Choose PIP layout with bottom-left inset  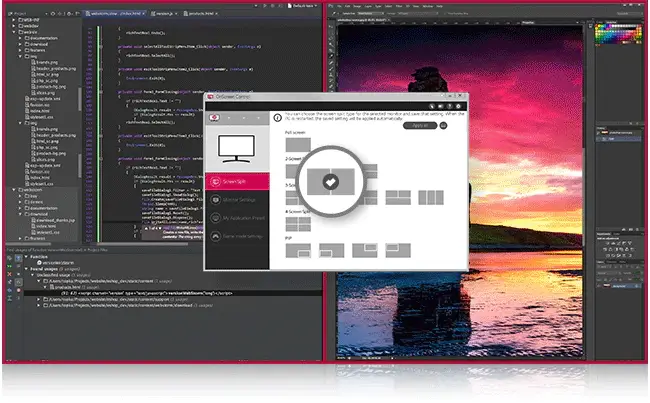(x=331, y=250)
